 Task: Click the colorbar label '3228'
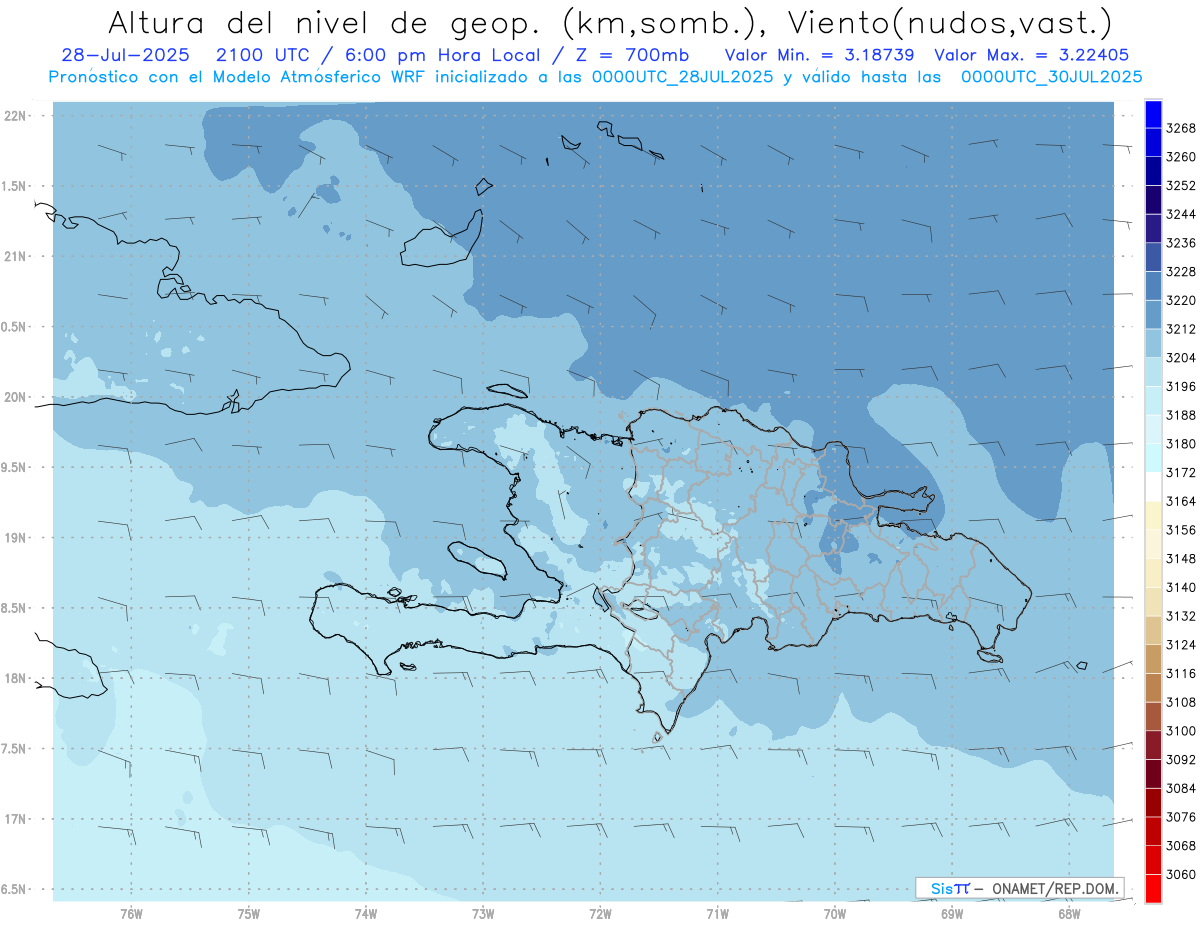[x=1180, y=272]
